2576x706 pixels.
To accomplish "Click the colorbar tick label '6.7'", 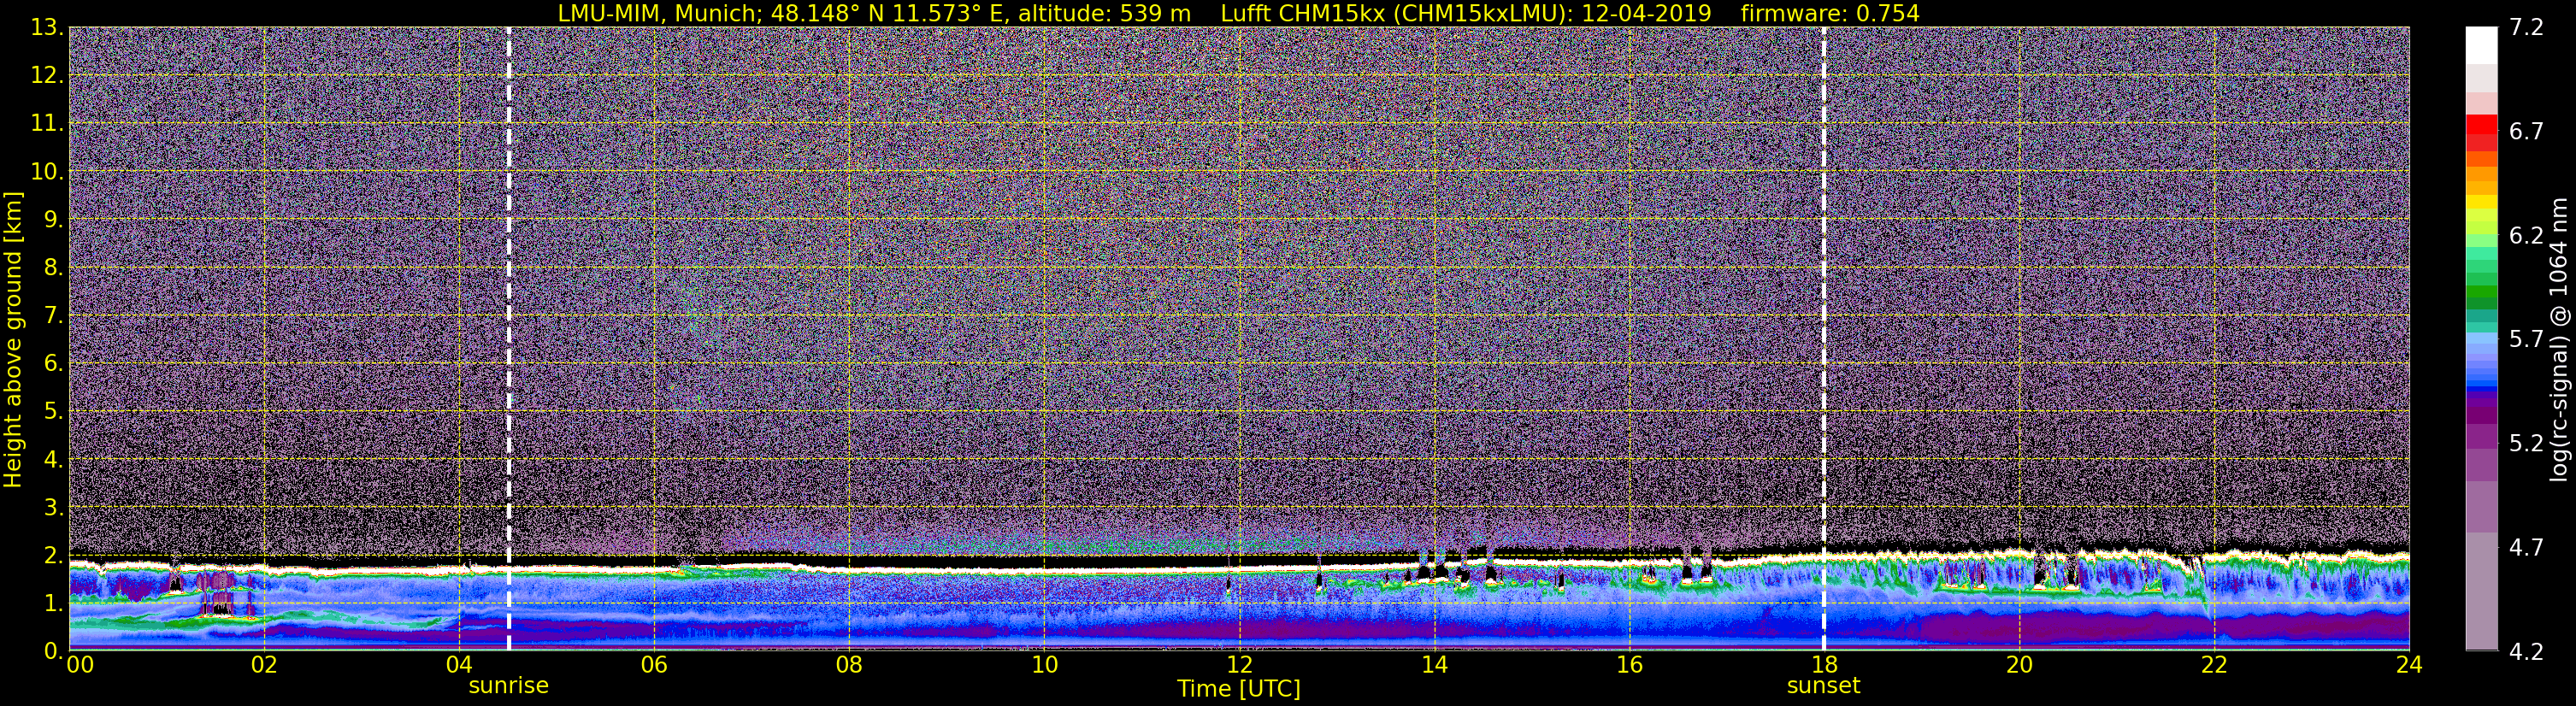I will click(2526, 131).
